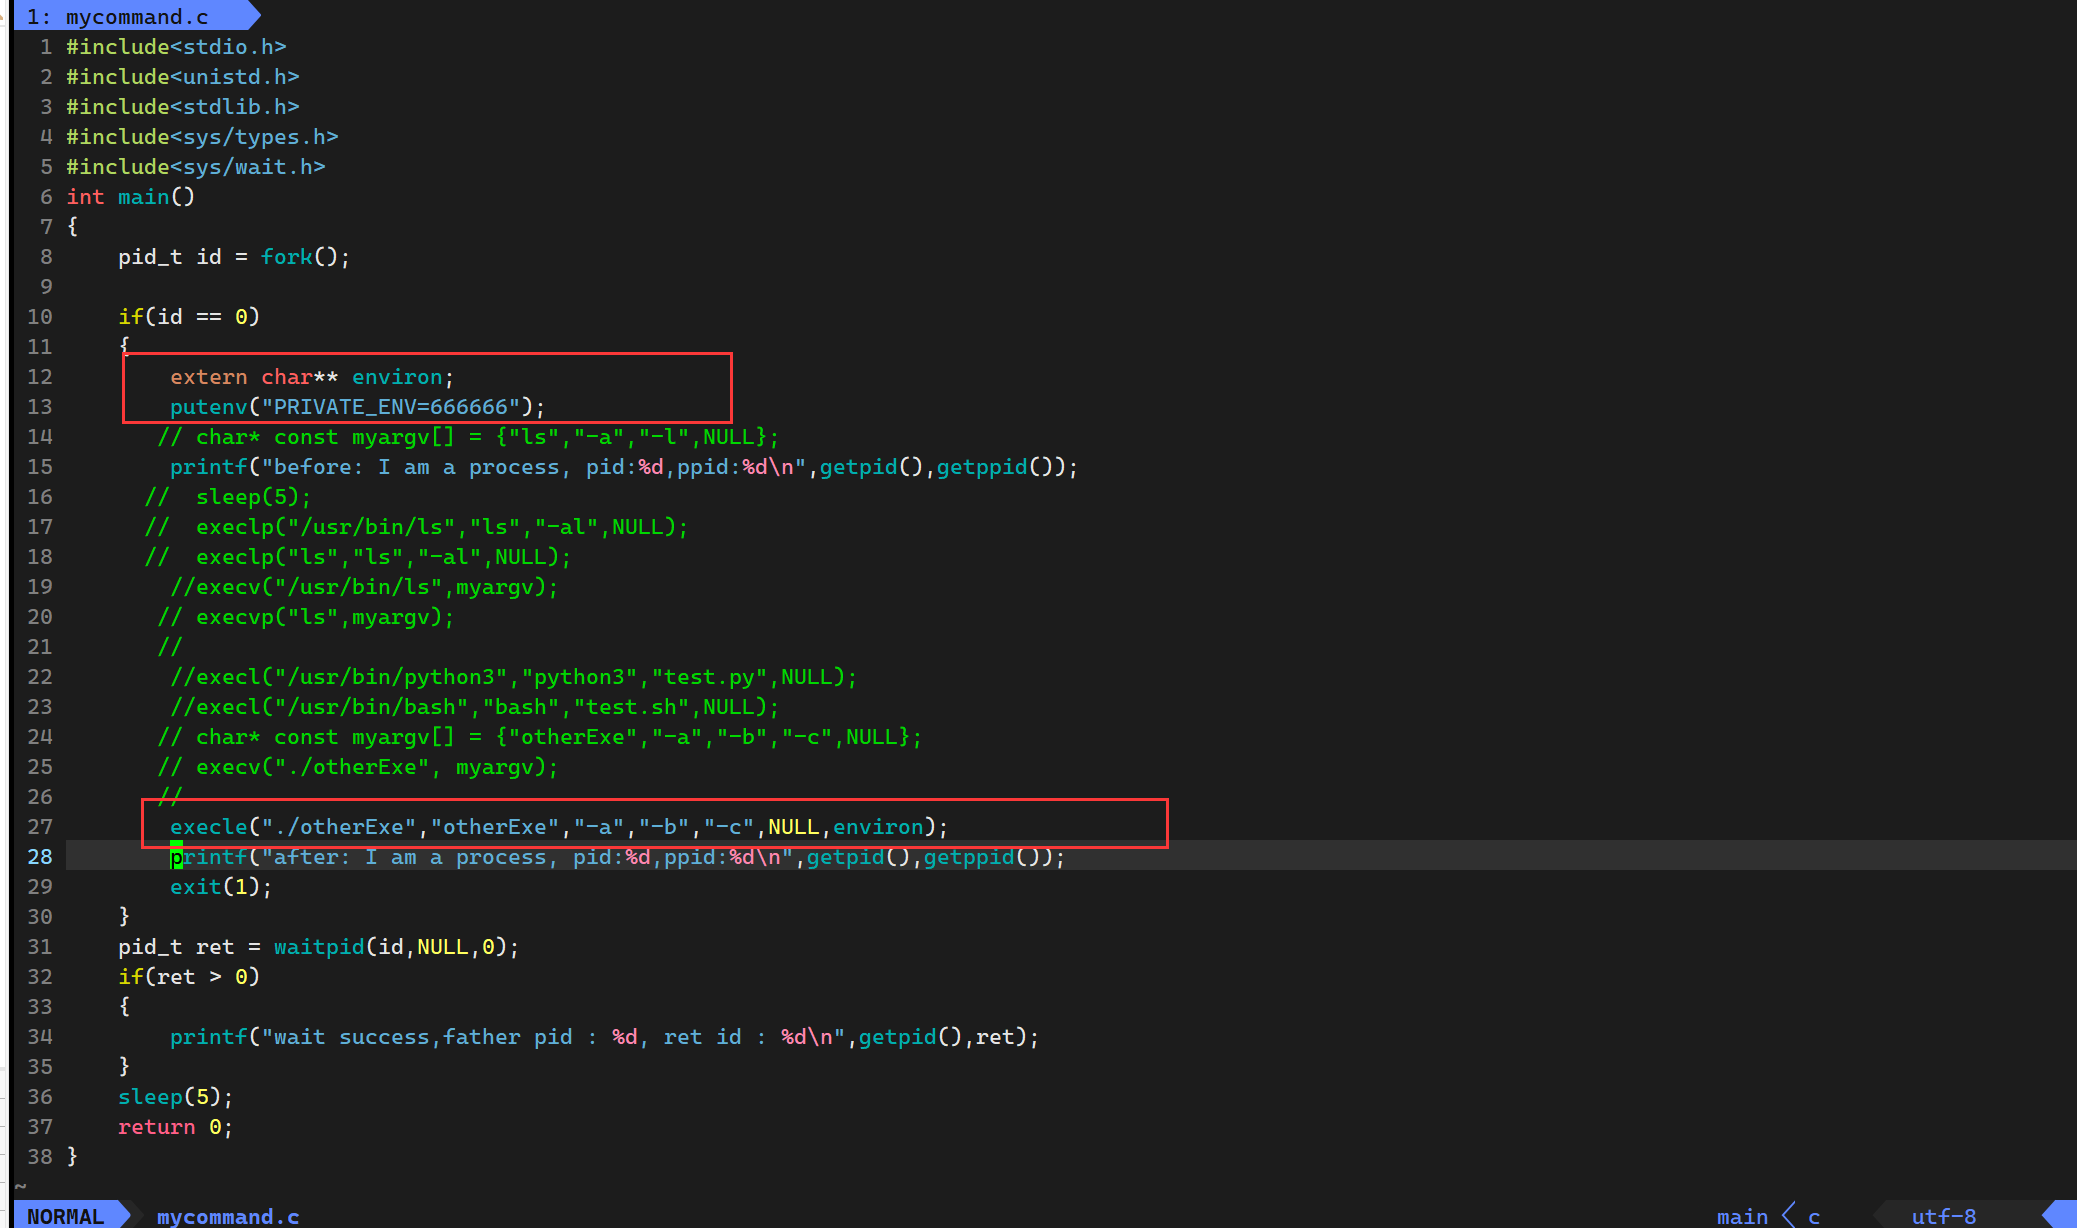The width and height of the screenshot is (2077, 1228).
Task: Click commented execlp("ls","ls","-al") line
Action: (x=358, y=557)
